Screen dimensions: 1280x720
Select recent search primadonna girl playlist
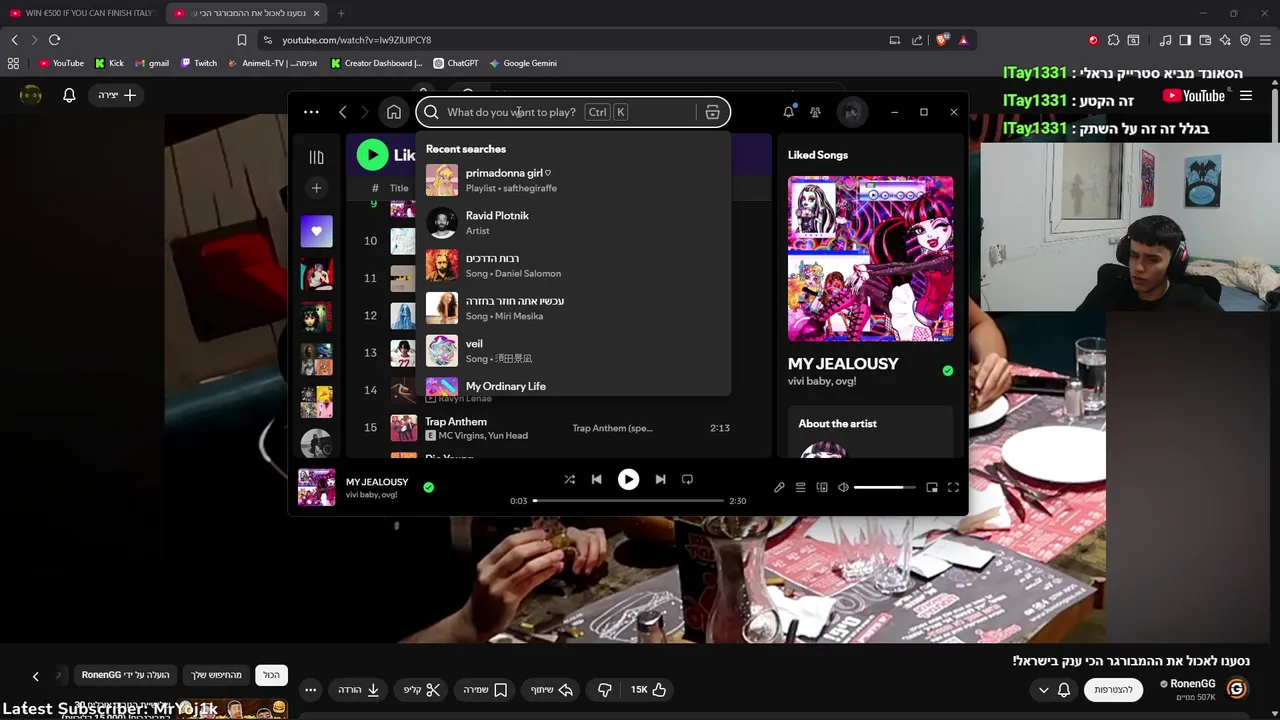click(573, 180)
